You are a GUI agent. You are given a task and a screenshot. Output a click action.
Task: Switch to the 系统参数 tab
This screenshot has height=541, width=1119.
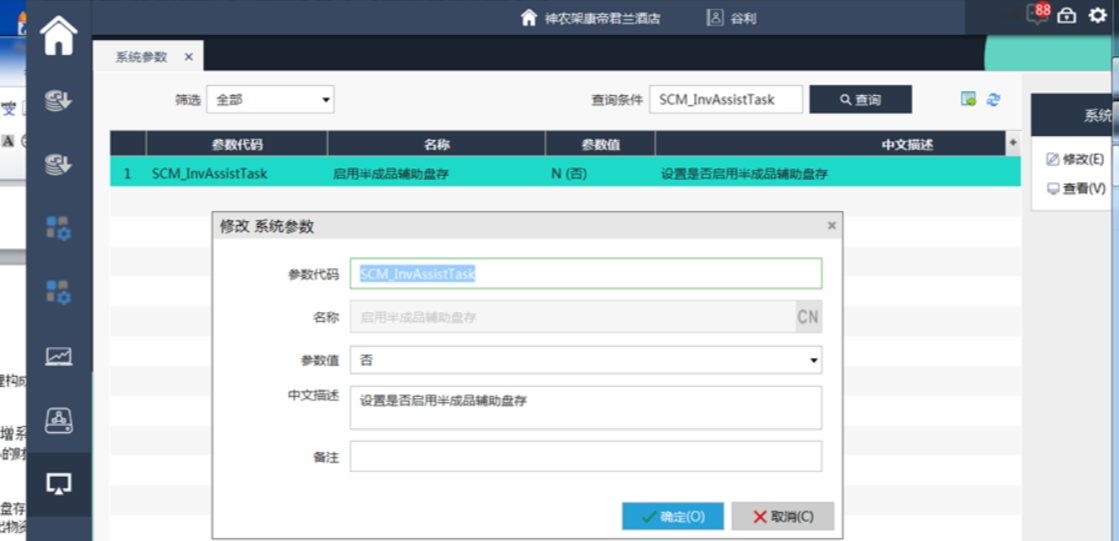point(142,57)
